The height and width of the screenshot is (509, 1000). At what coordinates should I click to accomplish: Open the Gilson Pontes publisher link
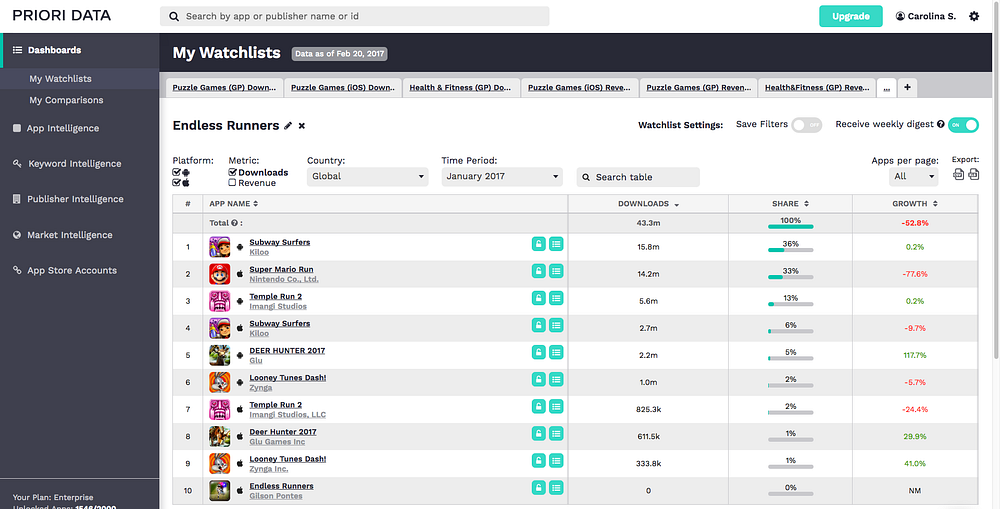tap(276, 496)
